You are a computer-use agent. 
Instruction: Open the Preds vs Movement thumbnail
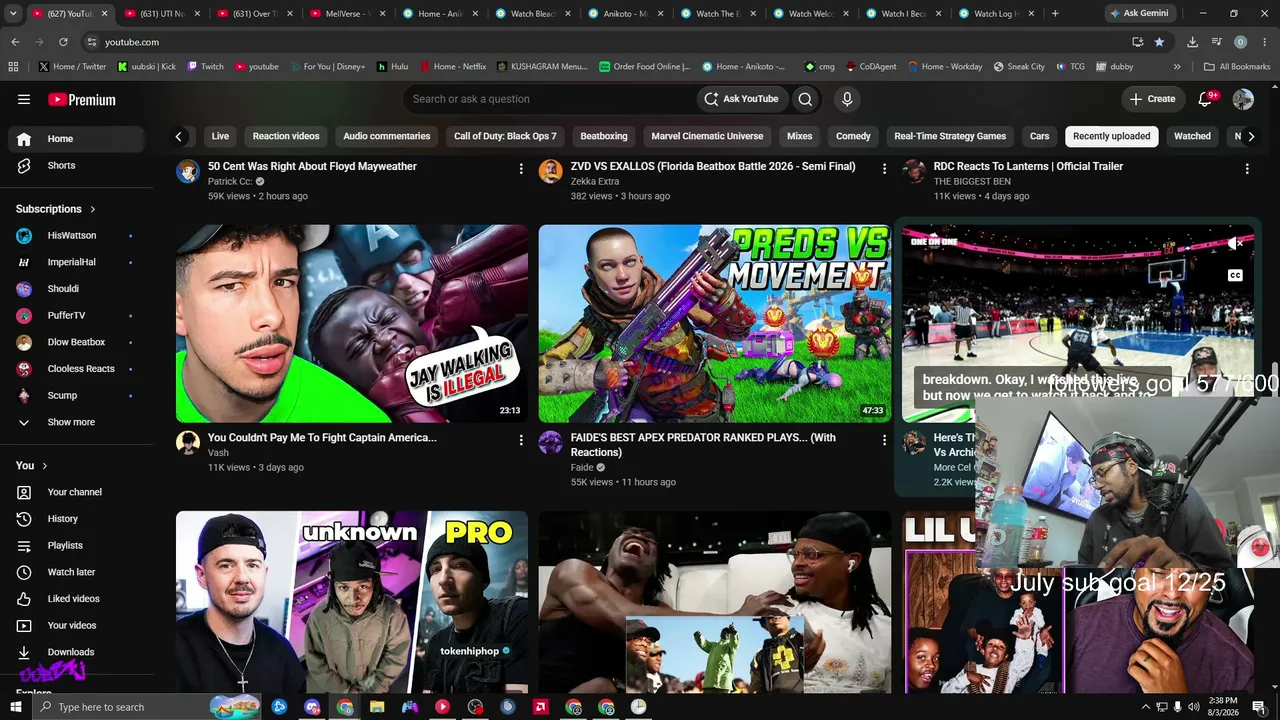[x=715, y=323]
